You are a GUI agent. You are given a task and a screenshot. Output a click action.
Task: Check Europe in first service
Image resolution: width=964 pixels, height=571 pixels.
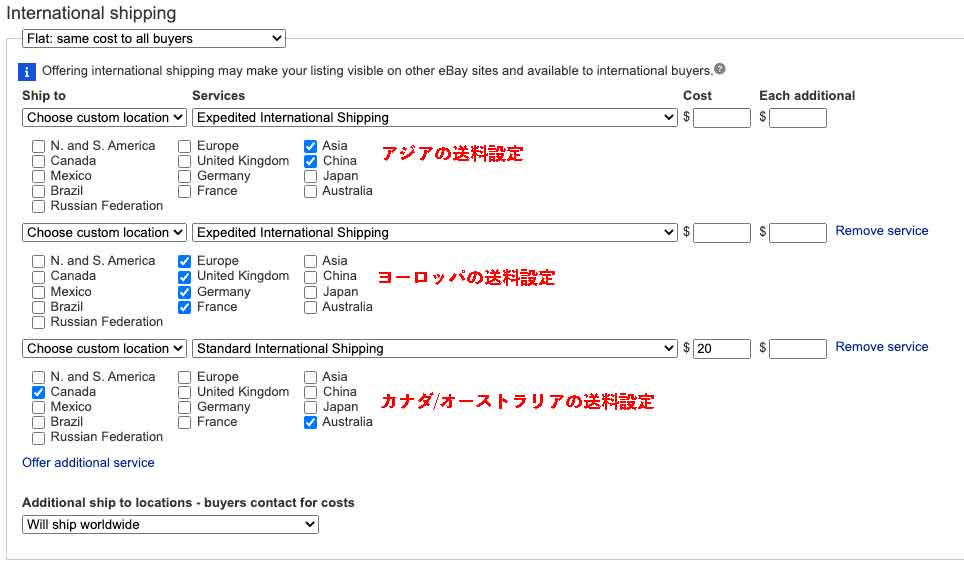pyautogui.click(x=184, y=146)
